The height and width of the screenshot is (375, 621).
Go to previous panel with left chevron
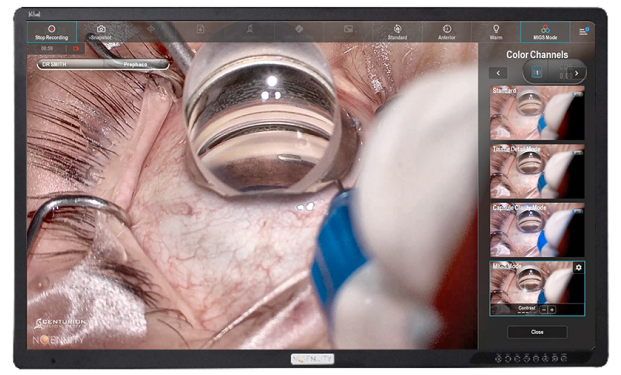click(498, 73)
